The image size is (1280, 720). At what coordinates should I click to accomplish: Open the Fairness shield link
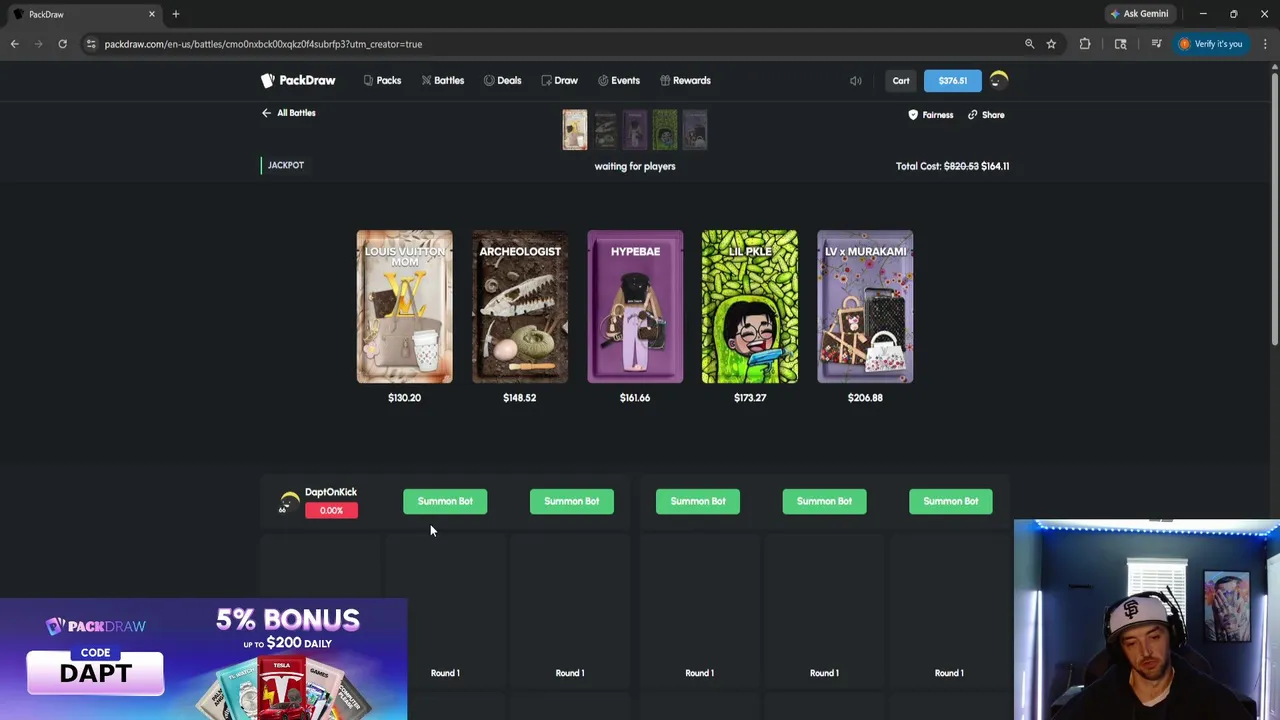[930, 115]
